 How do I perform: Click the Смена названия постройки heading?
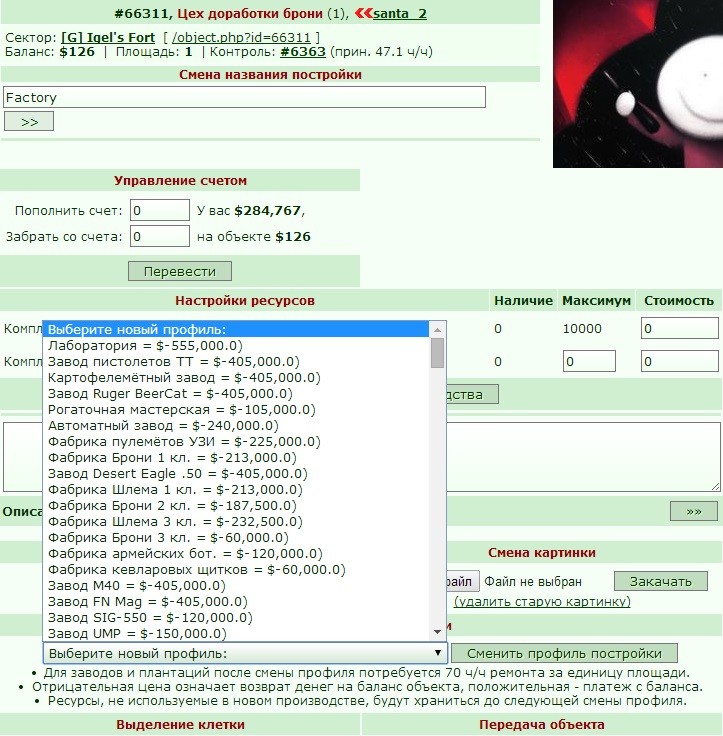(270, 74)
